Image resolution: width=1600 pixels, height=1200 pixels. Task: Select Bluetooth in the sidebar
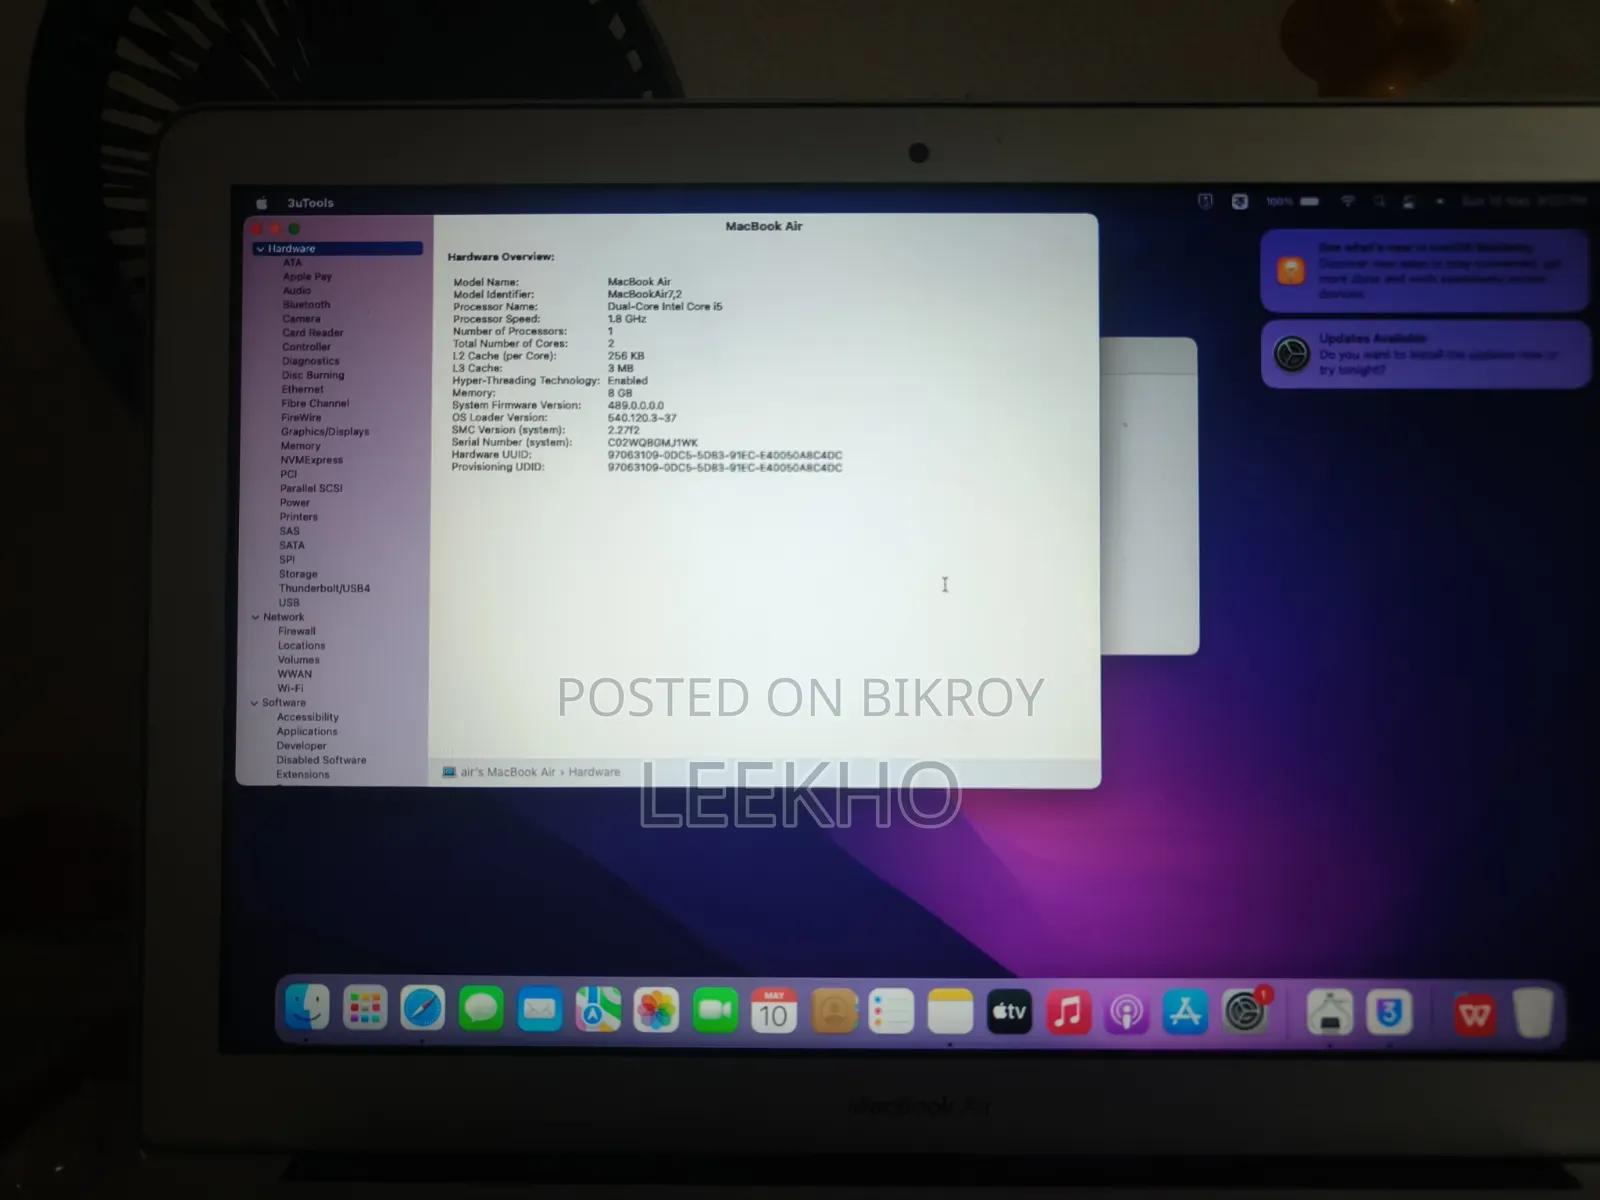coord(306,305)
